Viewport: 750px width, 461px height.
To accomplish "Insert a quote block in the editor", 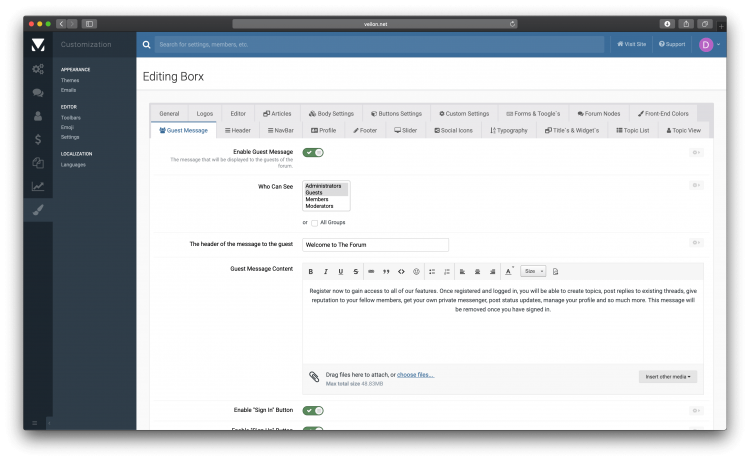I will 386,272.
